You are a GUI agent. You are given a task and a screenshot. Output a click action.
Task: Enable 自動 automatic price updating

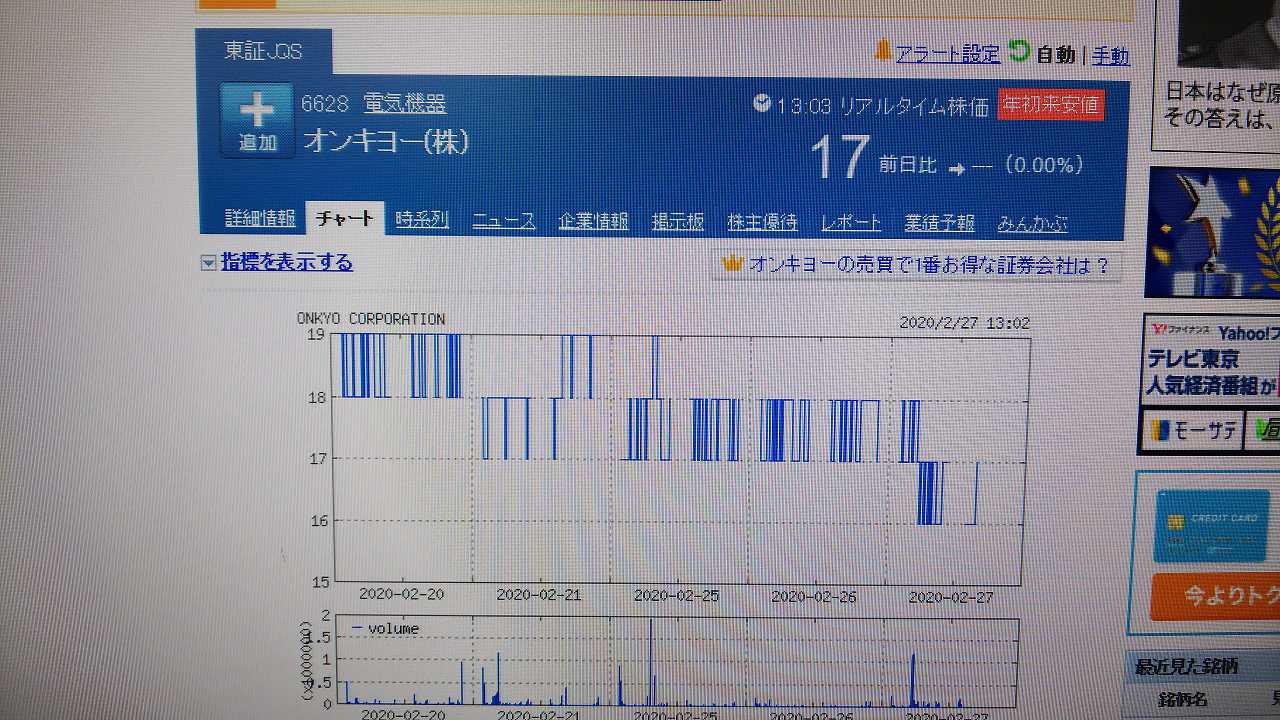click(x=1055, y=55)
